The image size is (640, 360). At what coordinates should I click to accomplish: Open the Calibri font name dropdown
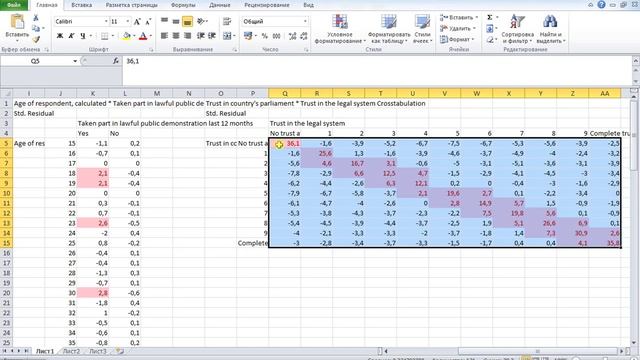pyautogui.click(x=106, y=21)
